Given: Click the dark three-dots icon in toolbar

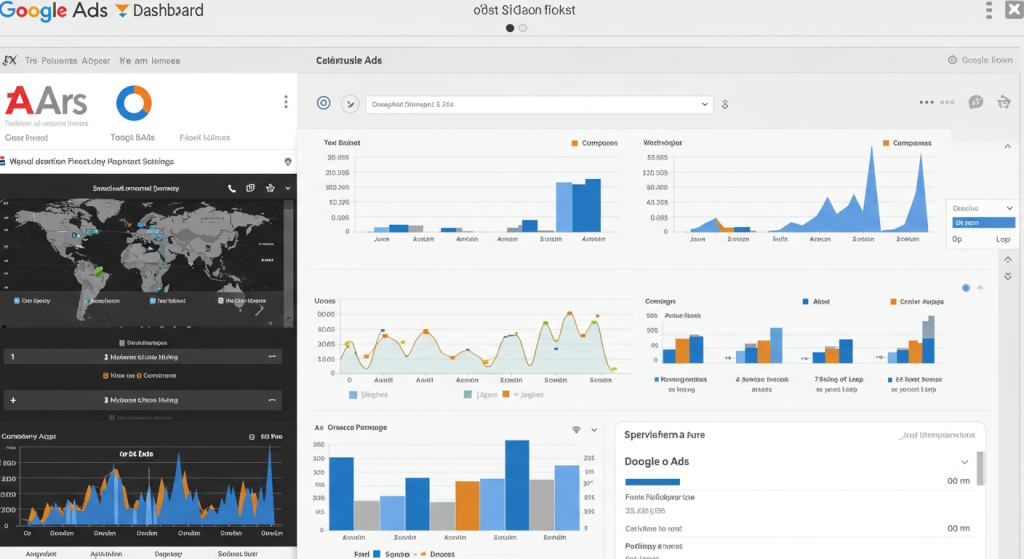Looking at the screenshot, I should [926, 103].
